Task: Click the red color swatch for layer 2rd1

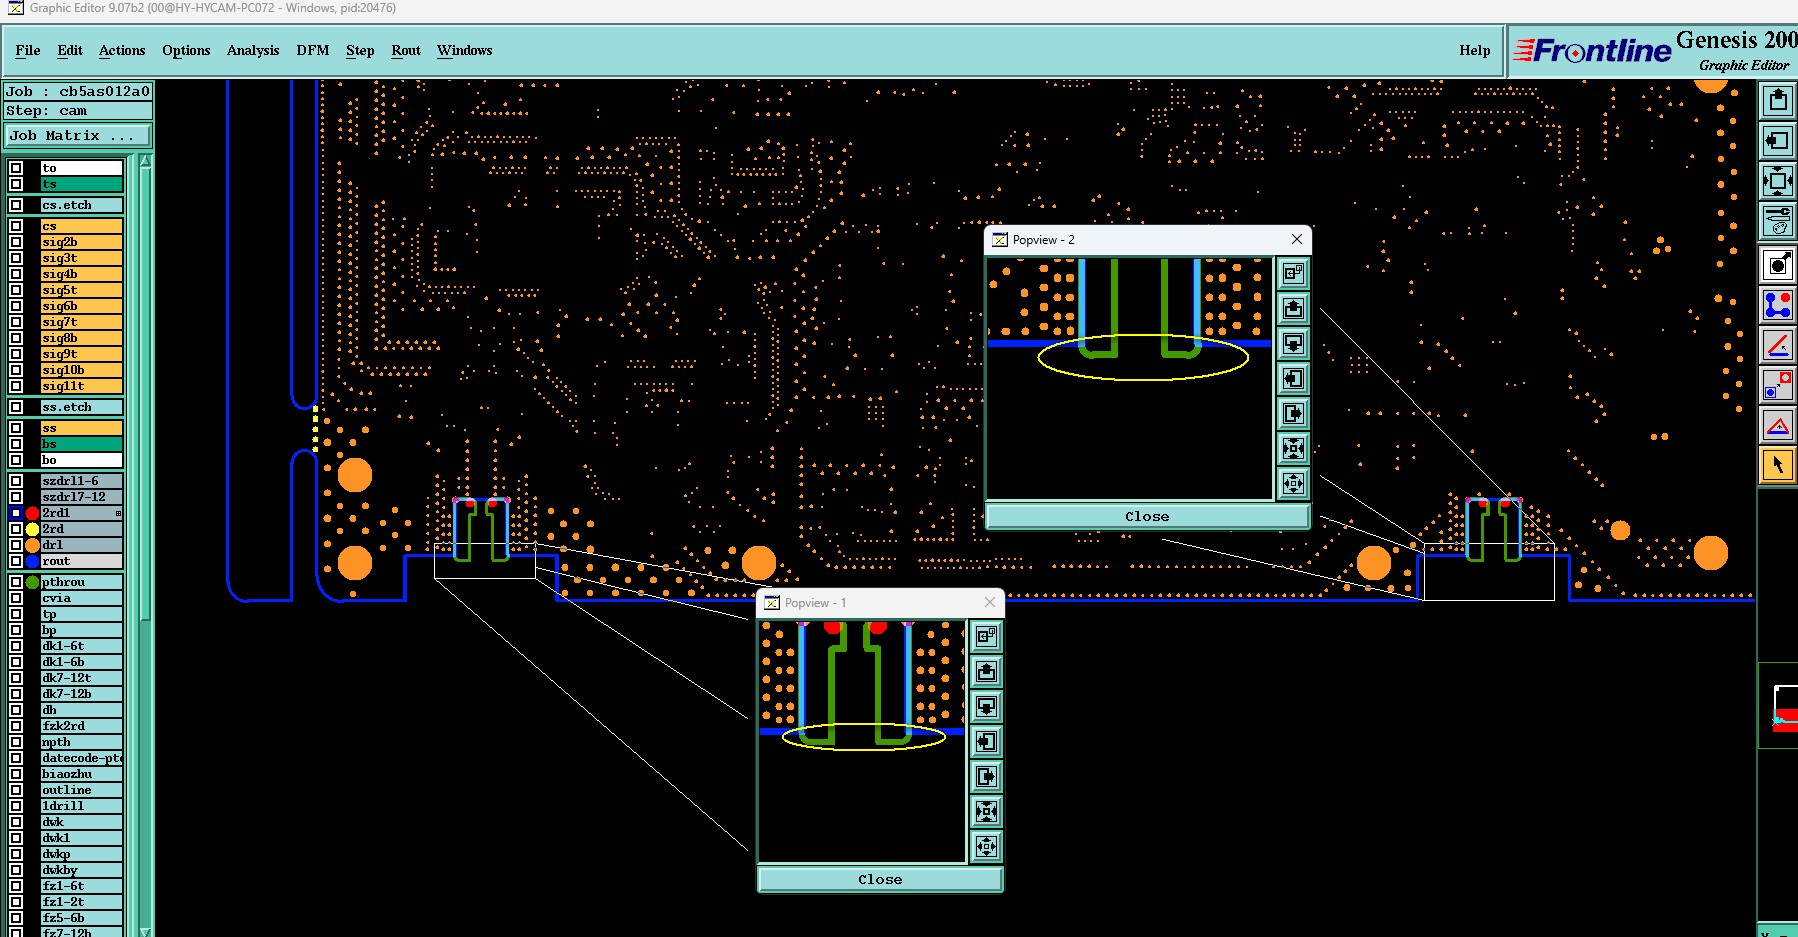Action: tap(33, 513)
